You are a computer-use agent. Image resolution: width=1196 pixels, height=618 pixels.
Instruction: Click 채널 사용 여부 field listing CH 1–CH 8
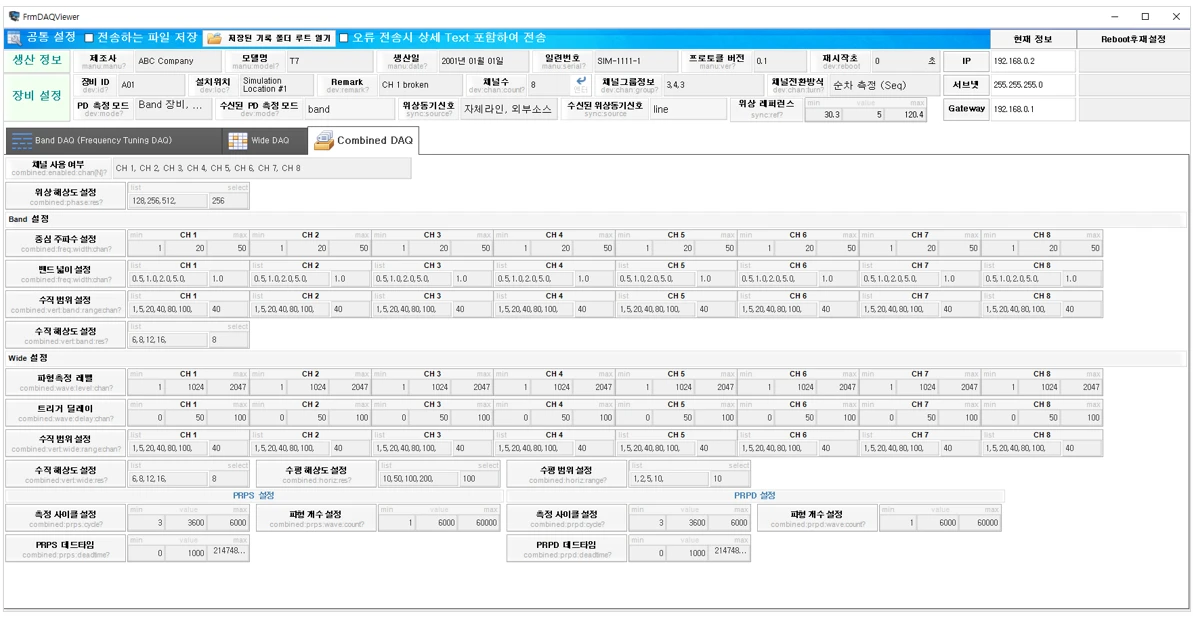262,168
